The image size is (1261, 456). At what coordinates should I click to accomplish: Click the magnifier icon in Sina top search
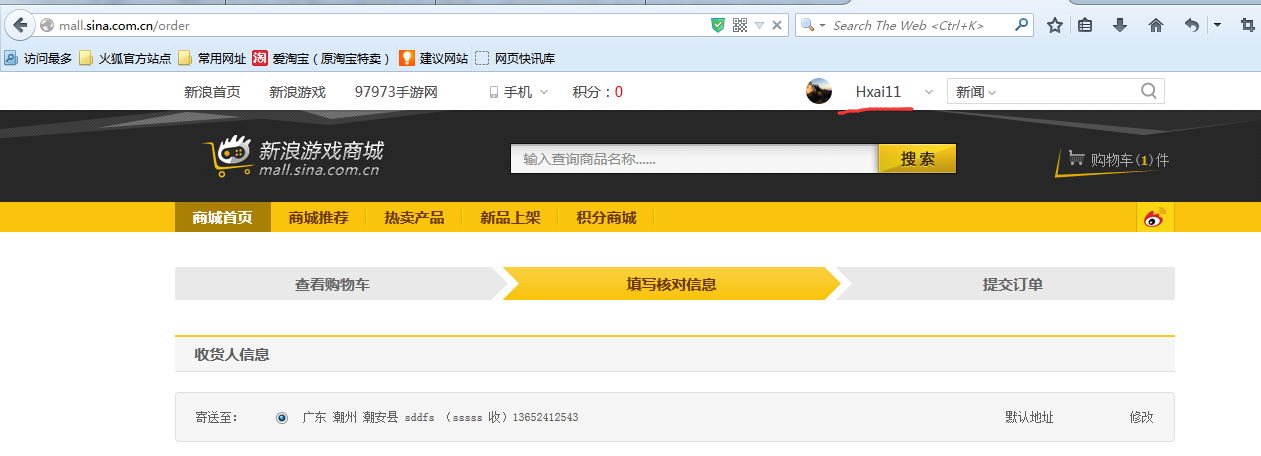click(x=1150, y=91)
